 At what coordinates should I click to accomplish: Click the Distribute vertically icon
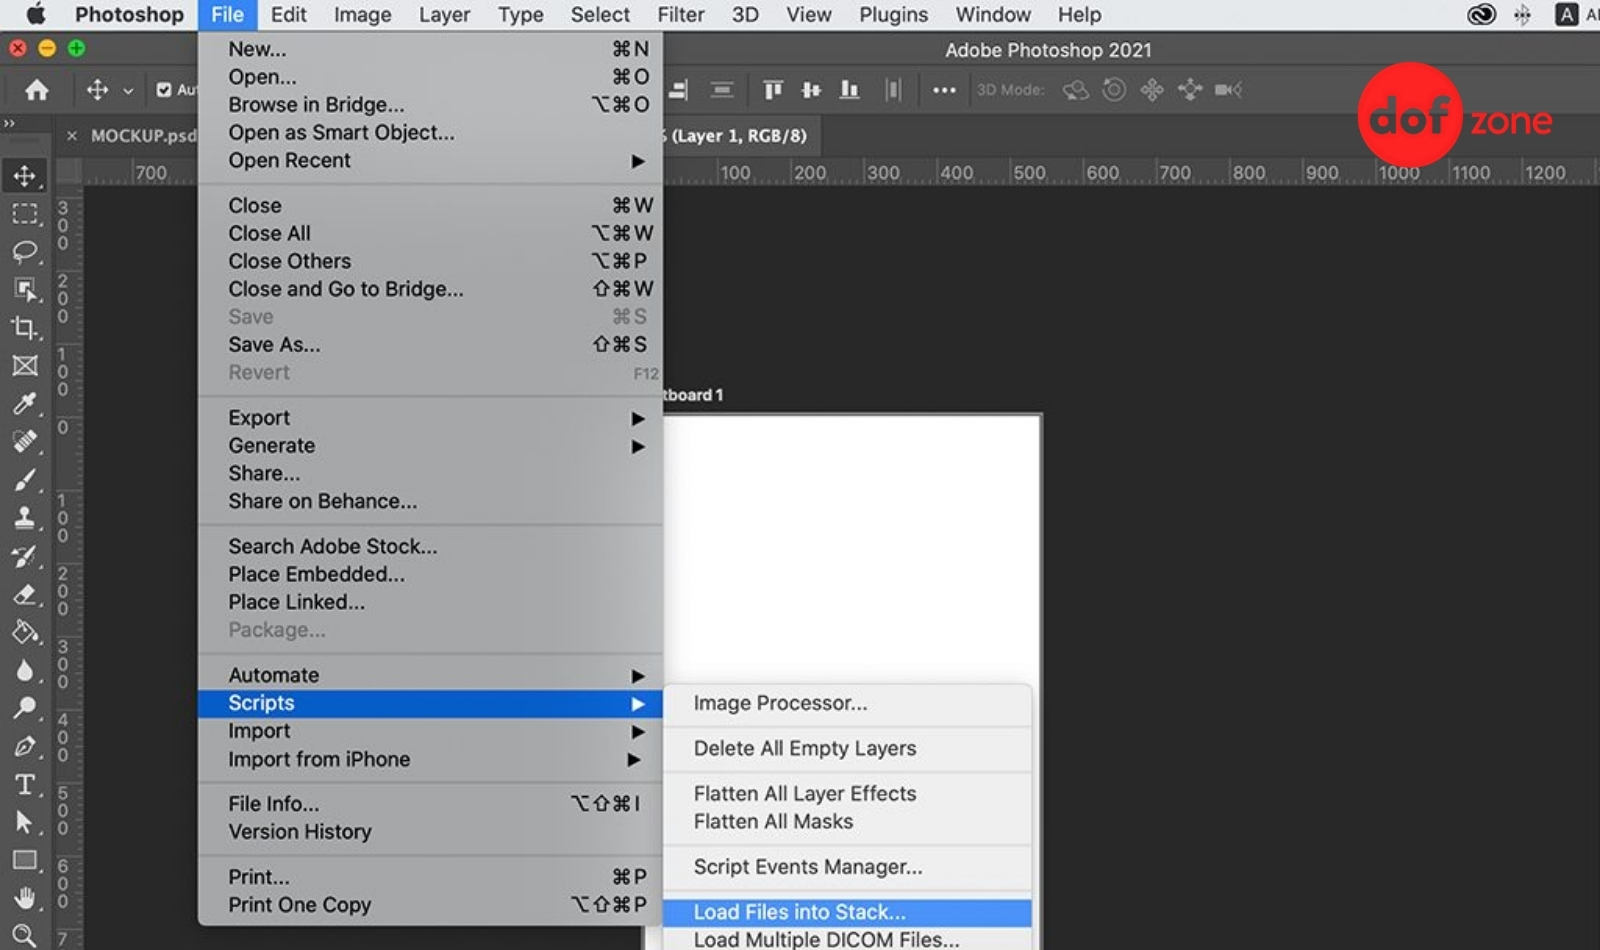pos(722,90)
